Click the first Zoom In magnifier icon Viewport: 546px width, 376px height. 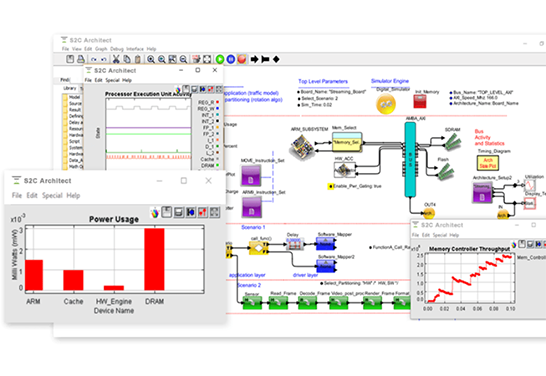coord(151,59)
